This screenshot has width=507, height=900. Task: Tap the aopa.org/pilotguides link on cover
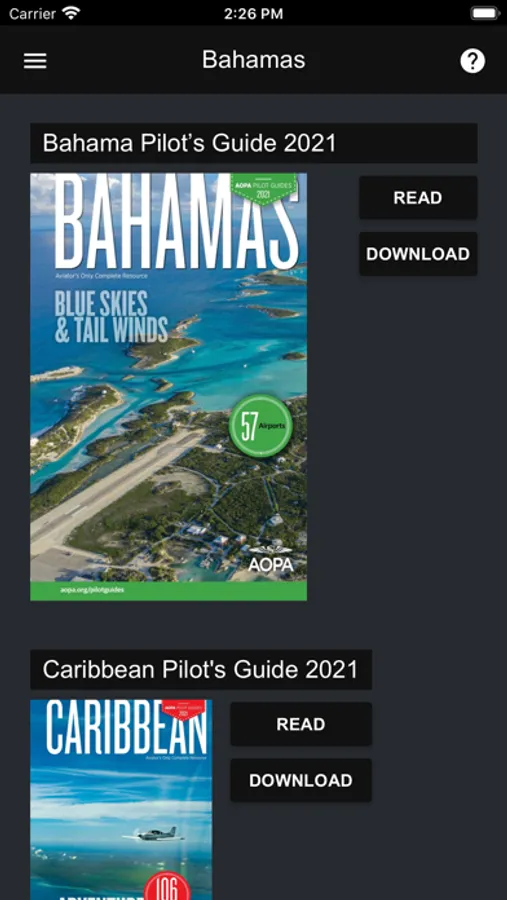pos(92,589)
